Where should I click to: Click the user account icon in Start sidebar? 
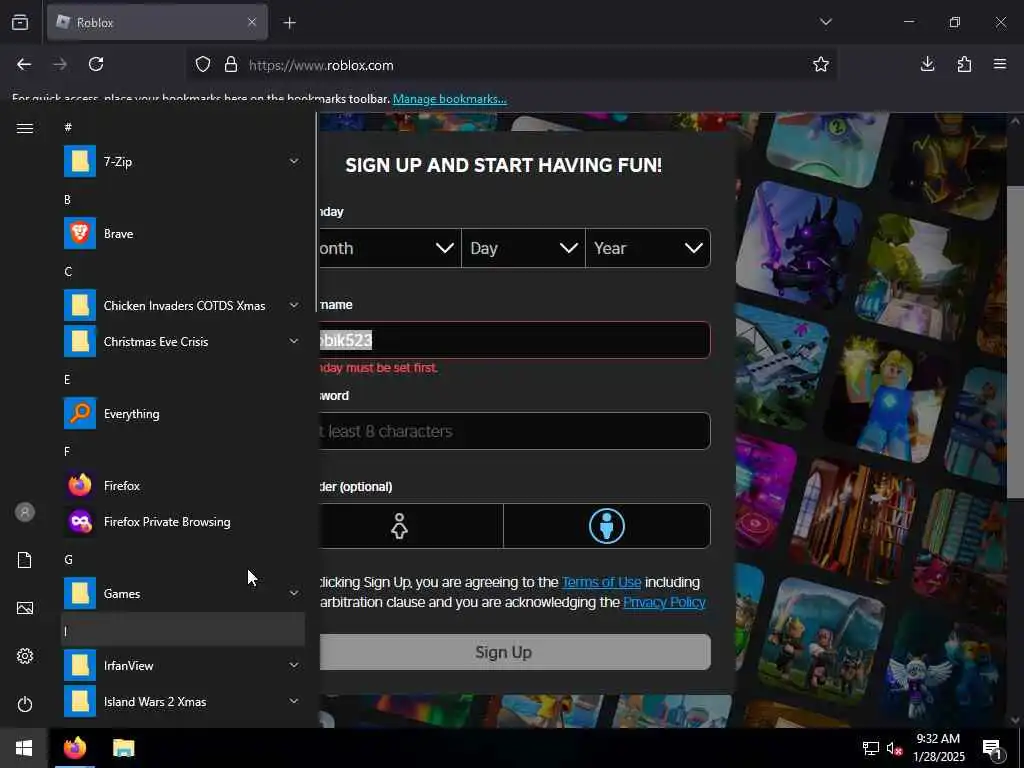click(x=25, y=512)
